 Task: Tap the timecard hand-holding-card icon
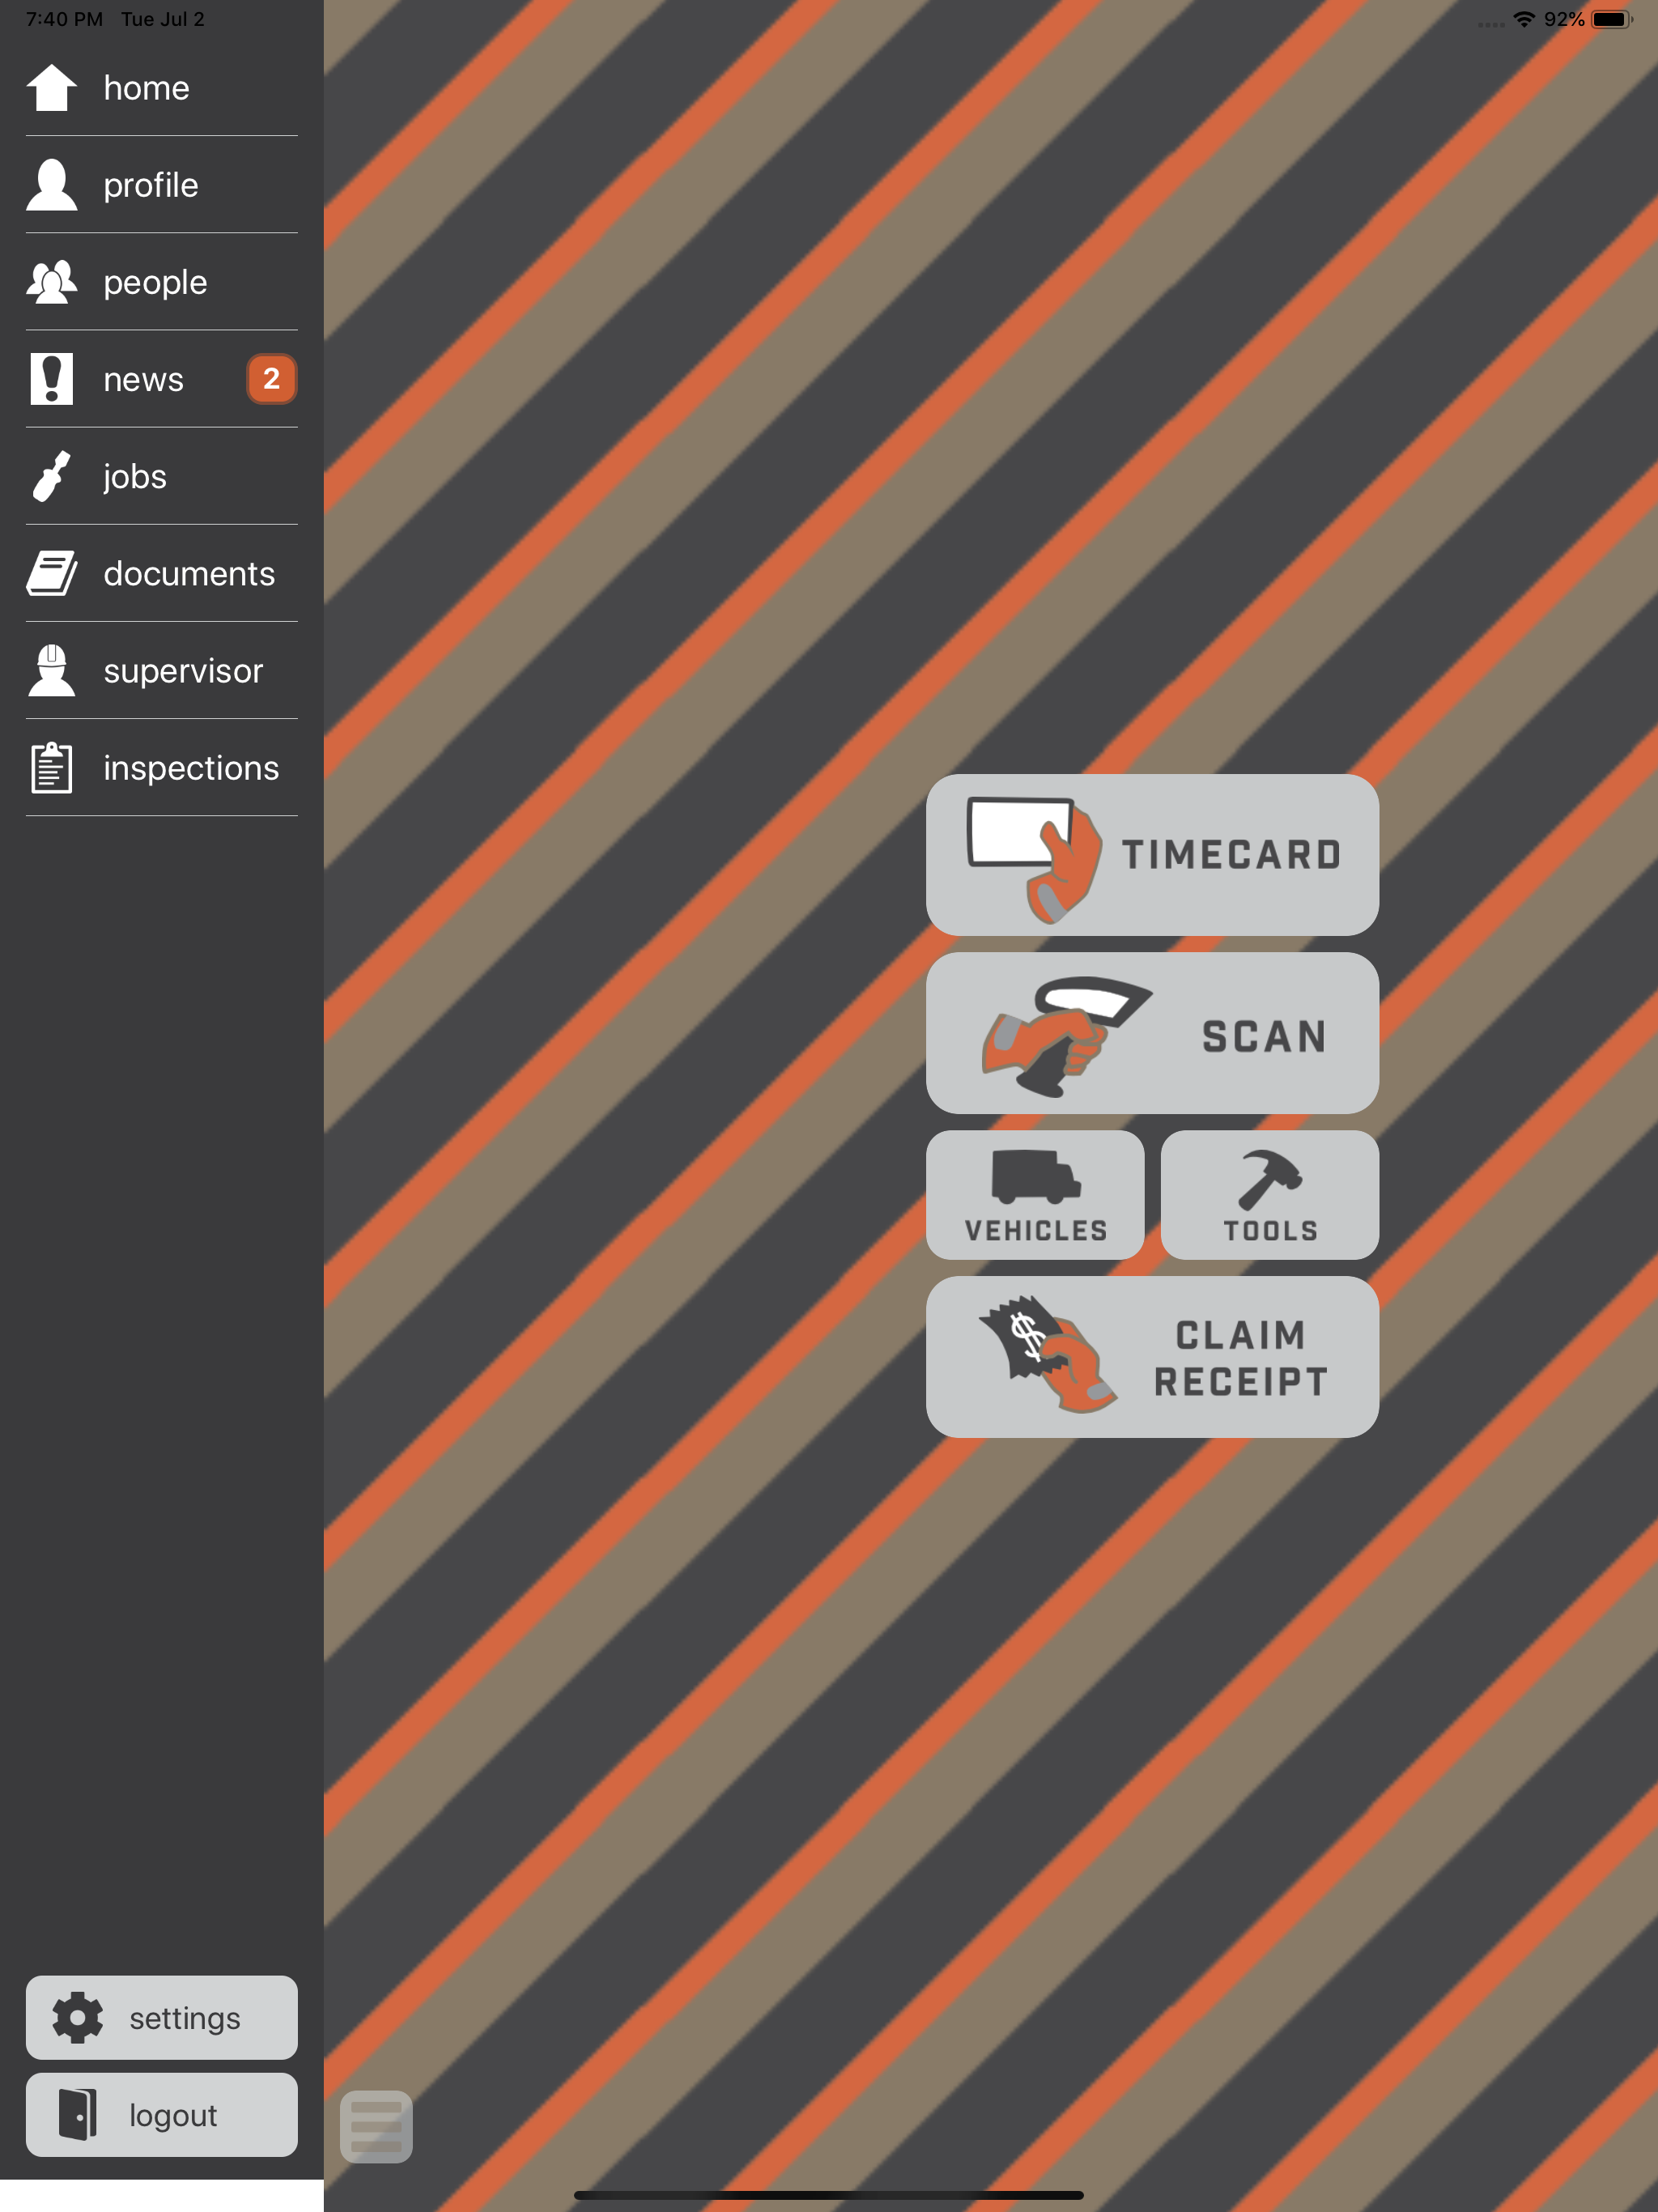[x=1034, y=859]
